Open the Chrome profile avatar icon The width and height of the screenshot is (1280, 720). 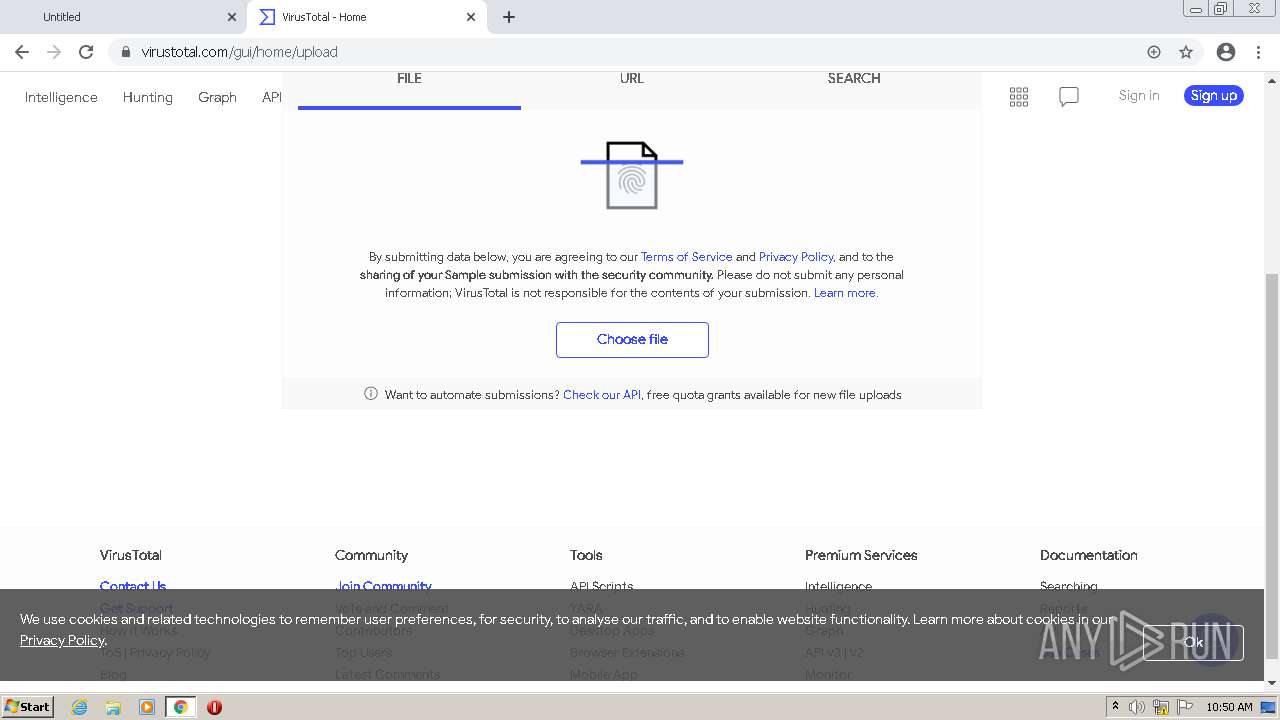(1226, 52)
